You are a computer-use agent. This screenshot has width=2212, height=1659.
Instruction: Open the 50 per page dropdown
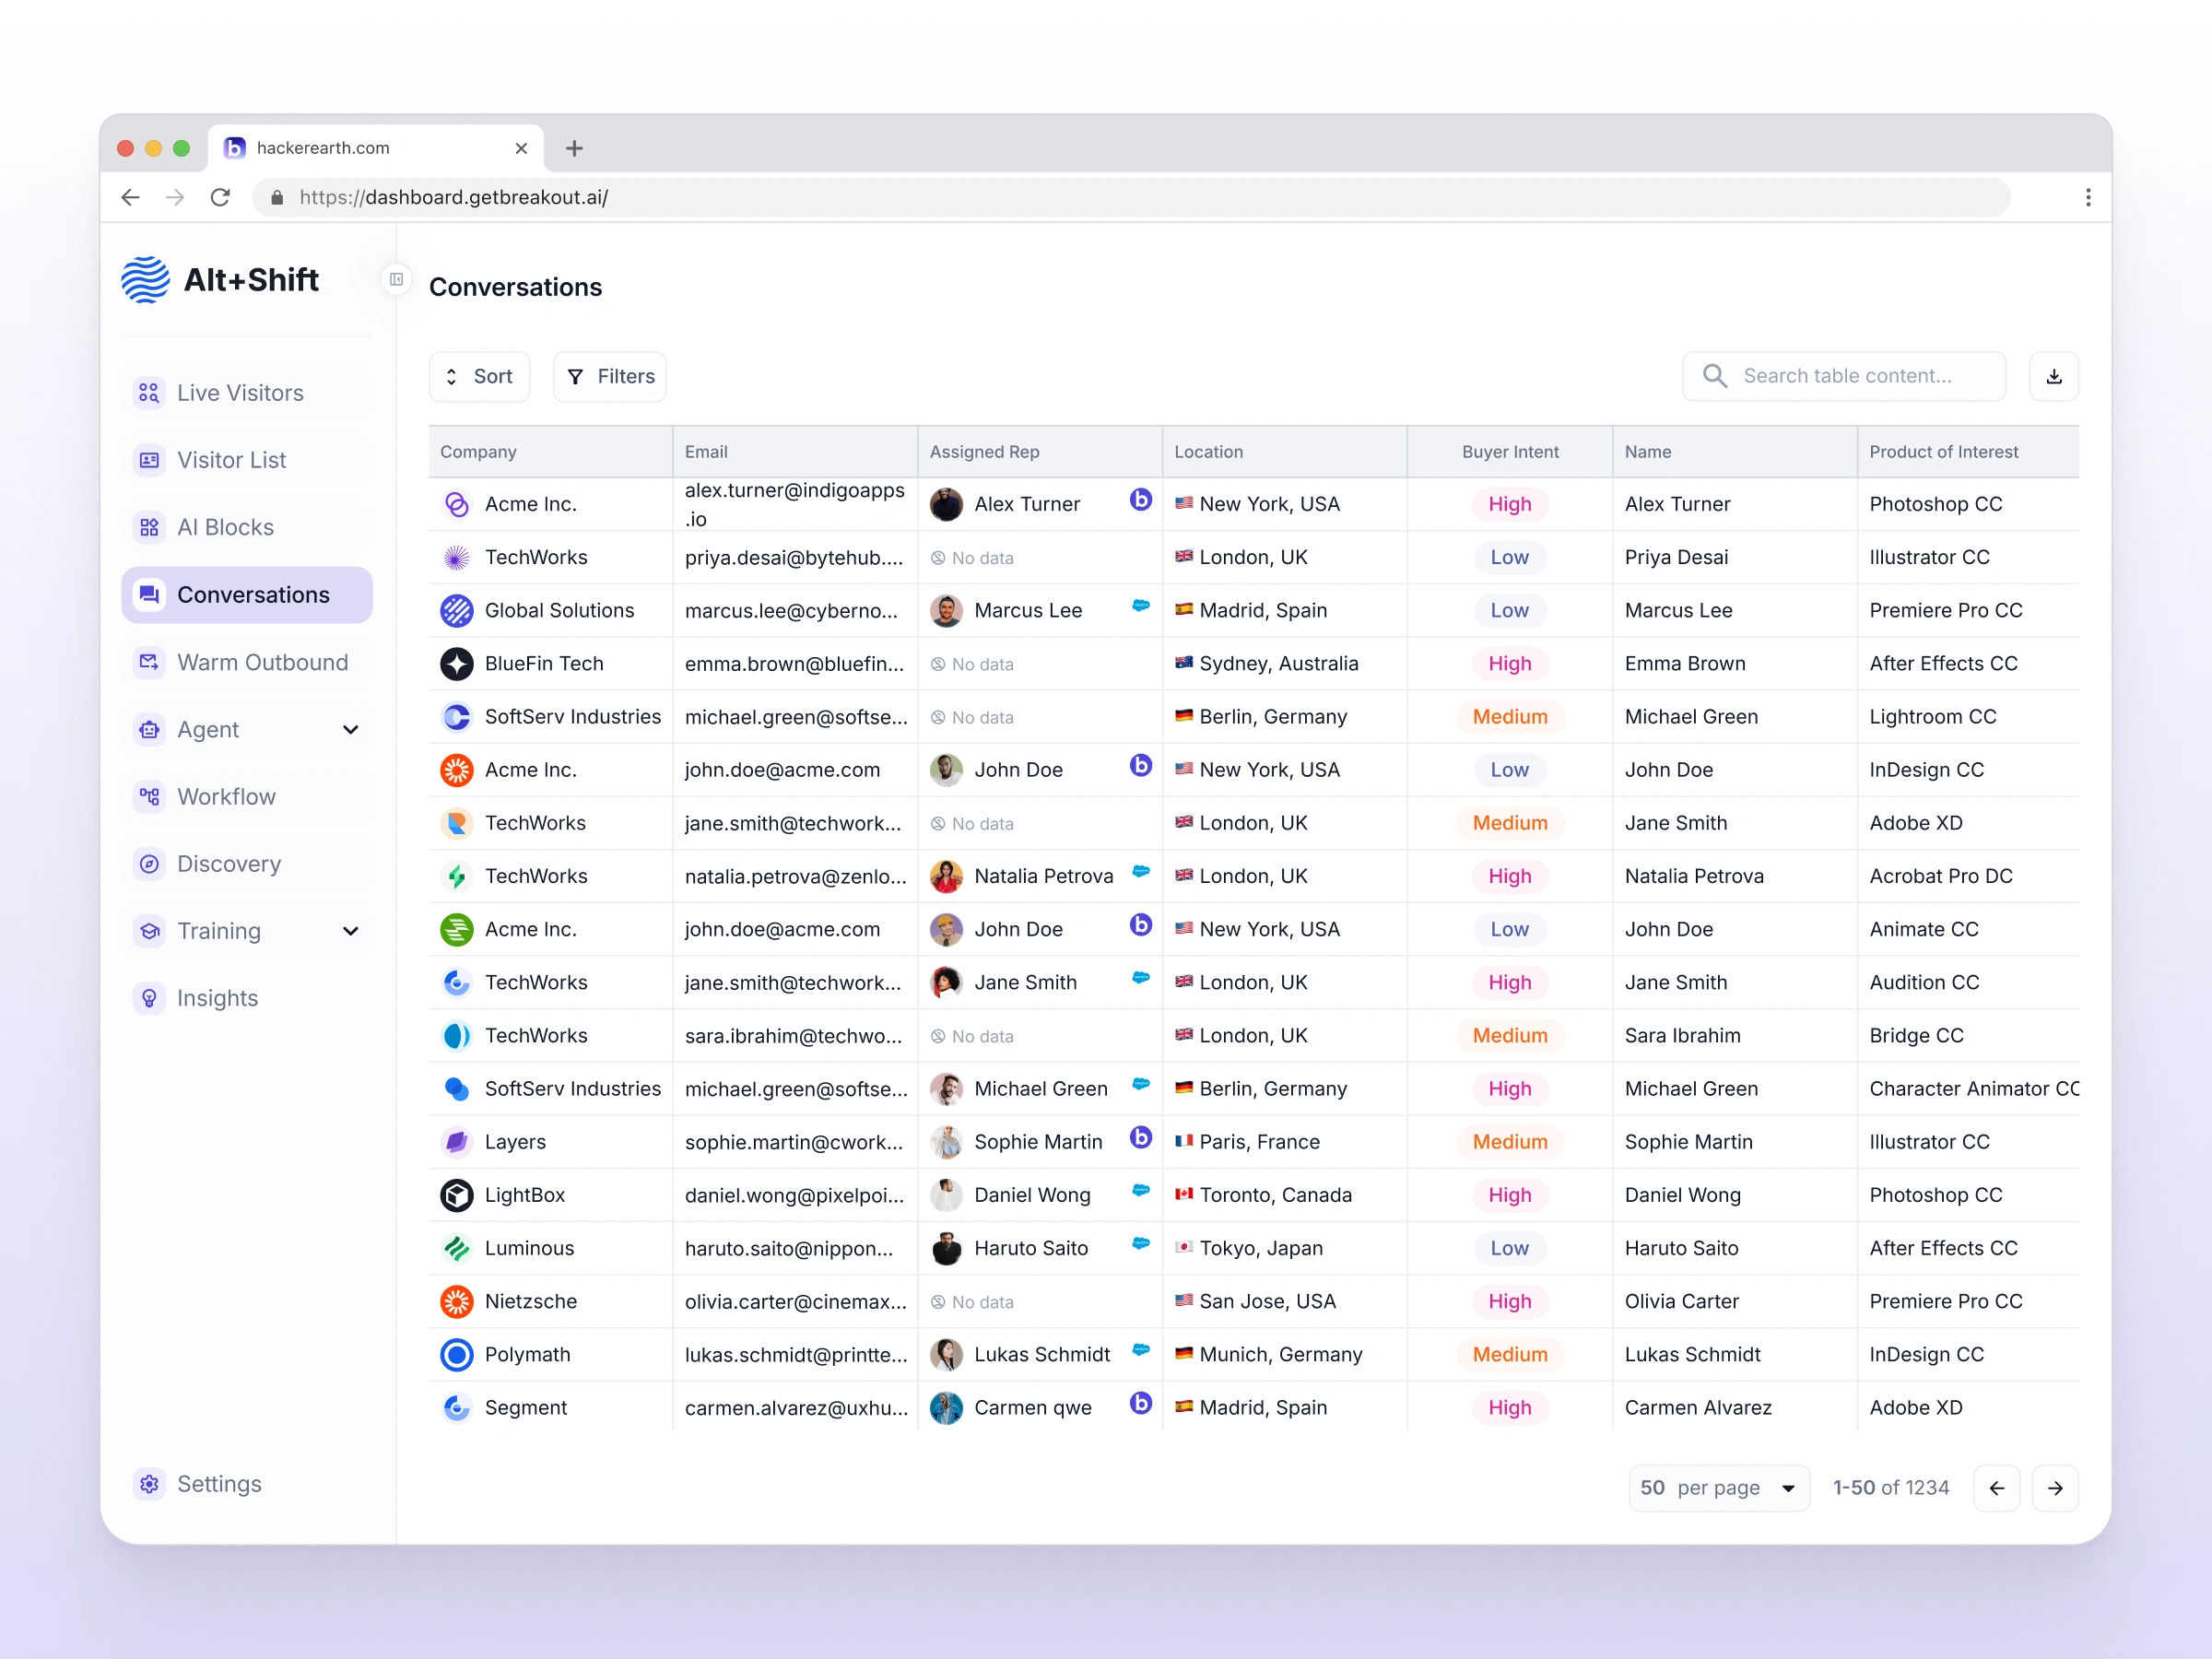[x=1717, y=1488]
